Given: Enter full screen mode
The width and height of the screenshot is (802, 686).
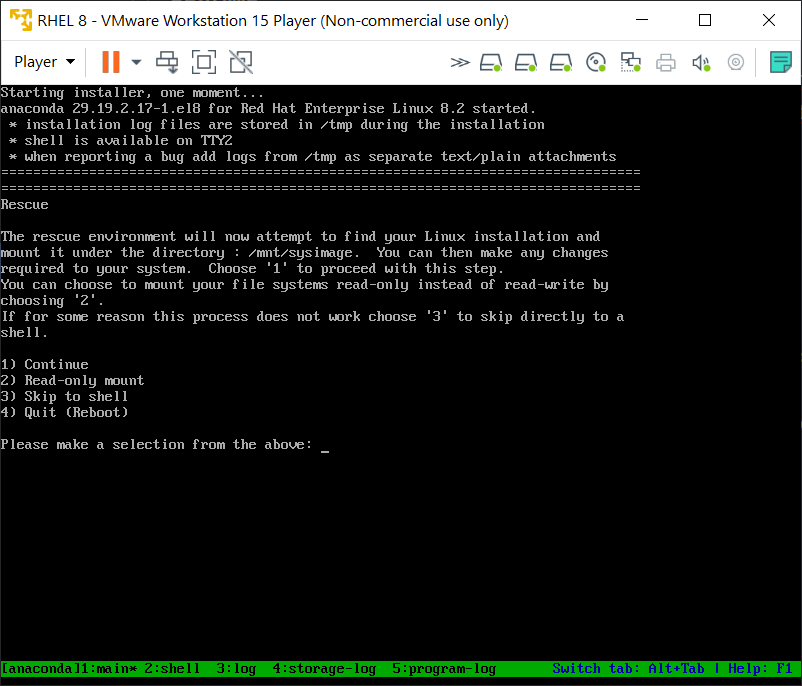Looking at the screenshot, I should point(204,62).
